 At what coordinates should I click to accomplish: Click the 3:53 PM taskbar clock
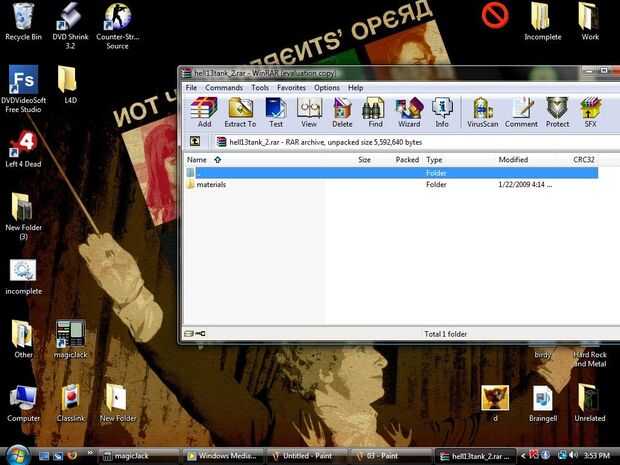[x=596, y=456]
